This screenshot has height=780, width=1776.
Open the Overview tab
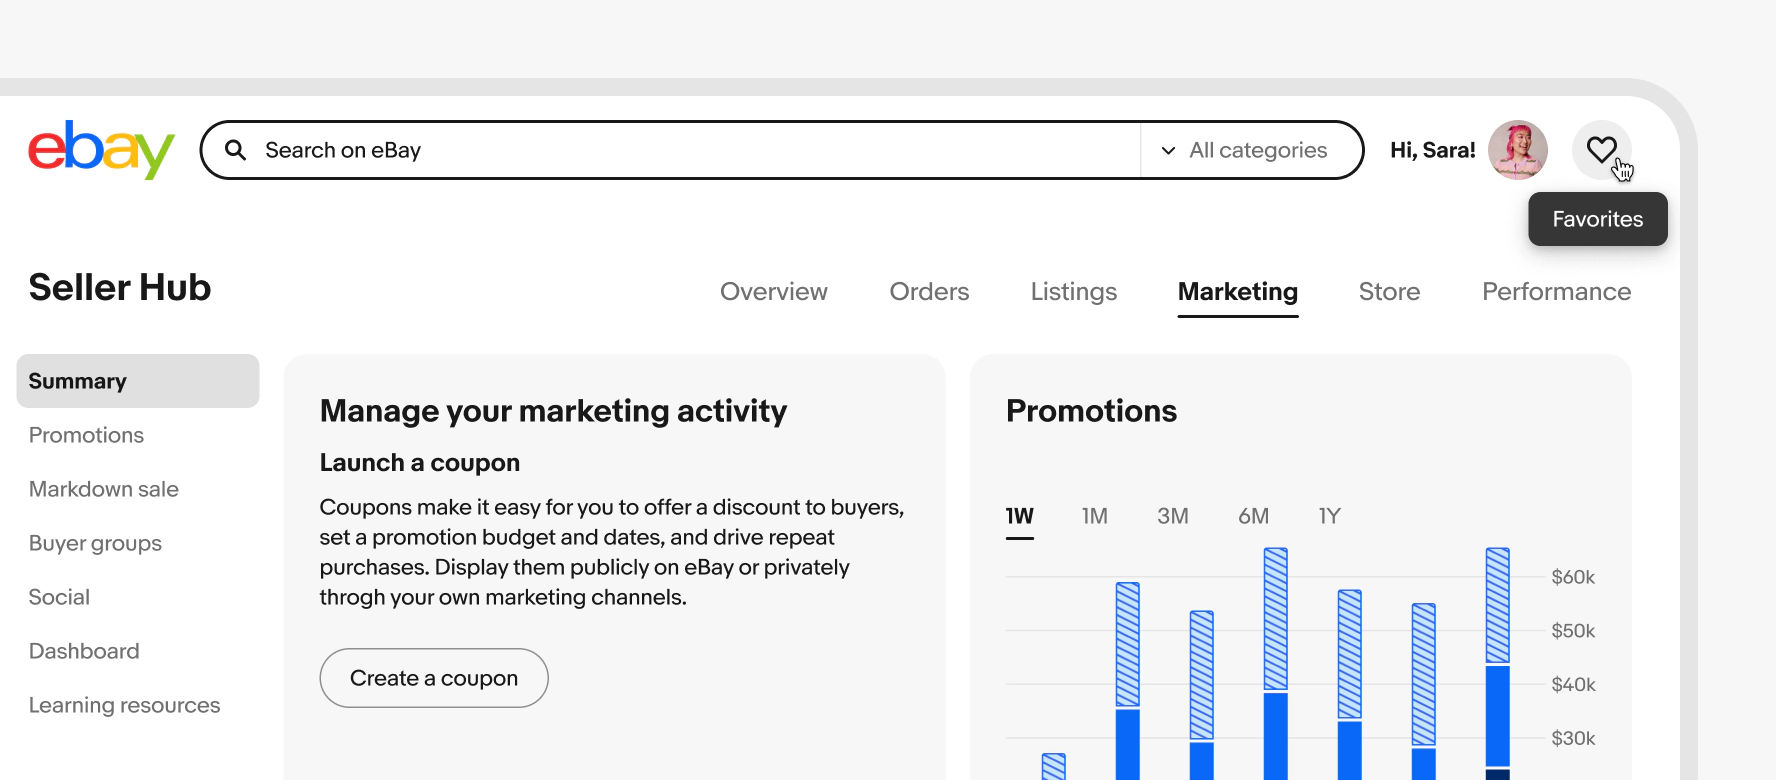pos(774,291)
